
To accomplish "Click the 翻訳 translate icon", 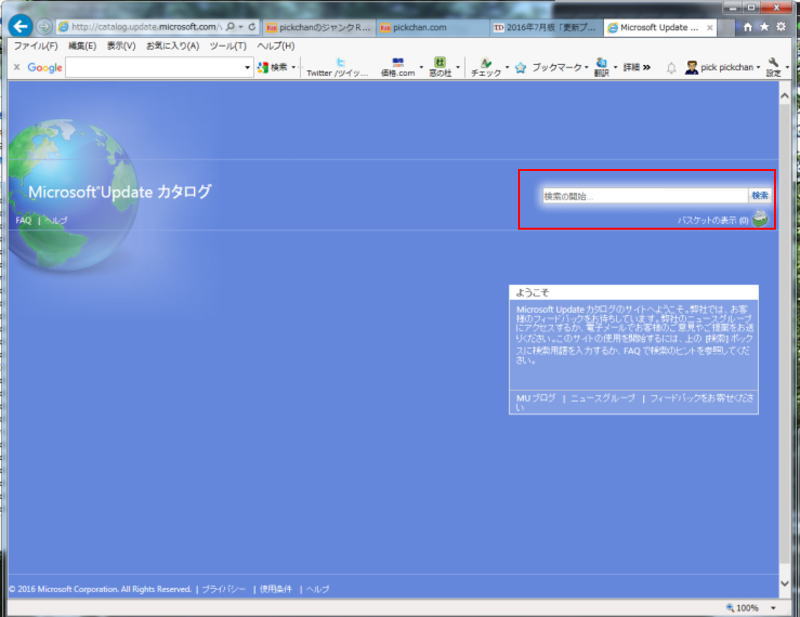I will coord(602,67).
